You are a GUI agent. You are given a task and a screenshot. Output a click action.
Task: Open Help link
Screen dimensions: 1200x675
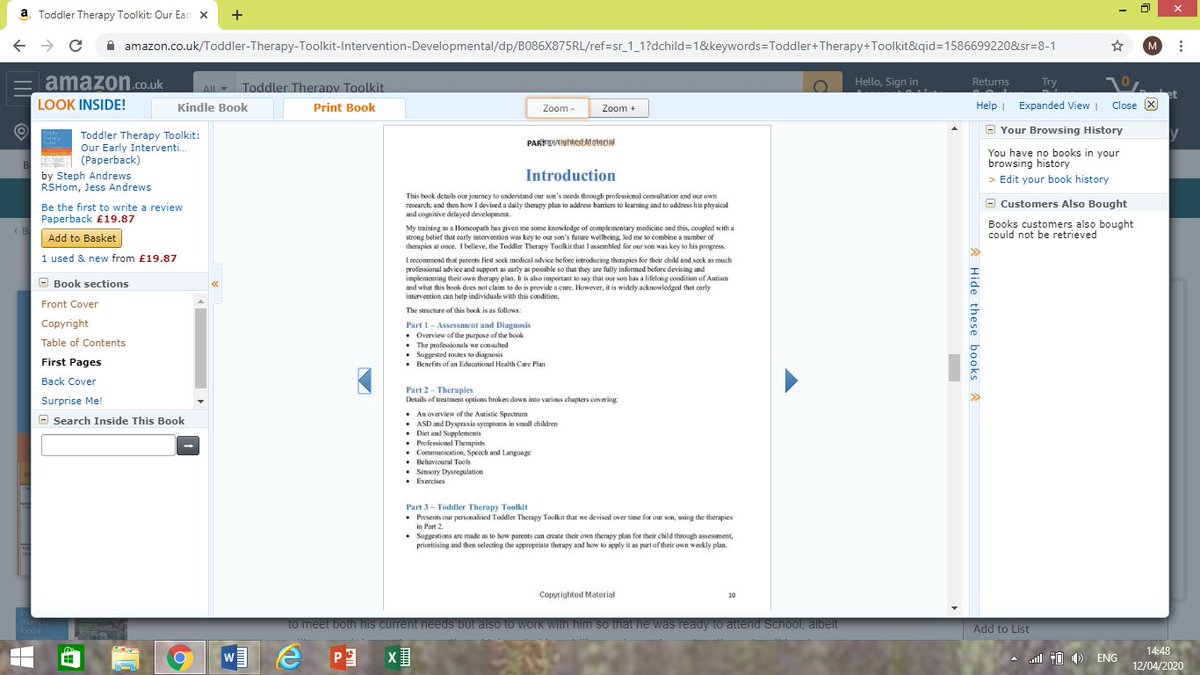(x=986, y=106)
